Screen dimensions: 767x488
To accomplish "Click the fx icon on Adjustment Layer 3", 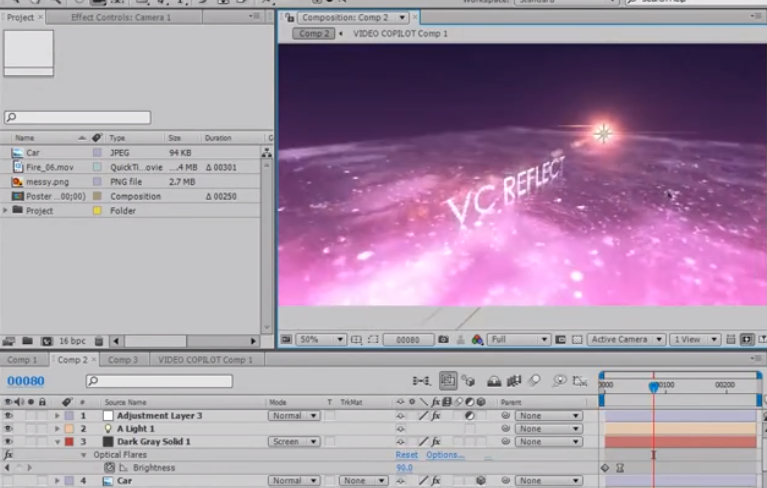I will [x=435, y=416].
